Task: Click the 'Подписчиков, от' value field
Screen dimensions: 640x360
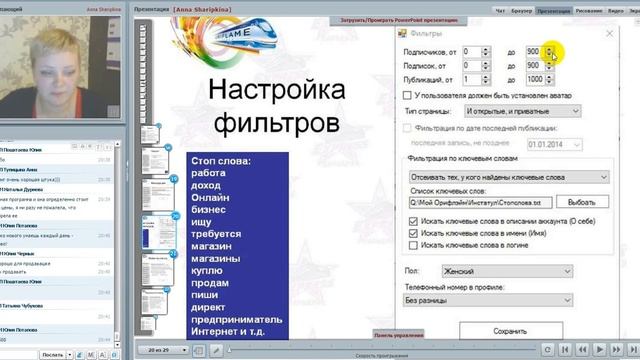Action: click(x=472, y=52)
